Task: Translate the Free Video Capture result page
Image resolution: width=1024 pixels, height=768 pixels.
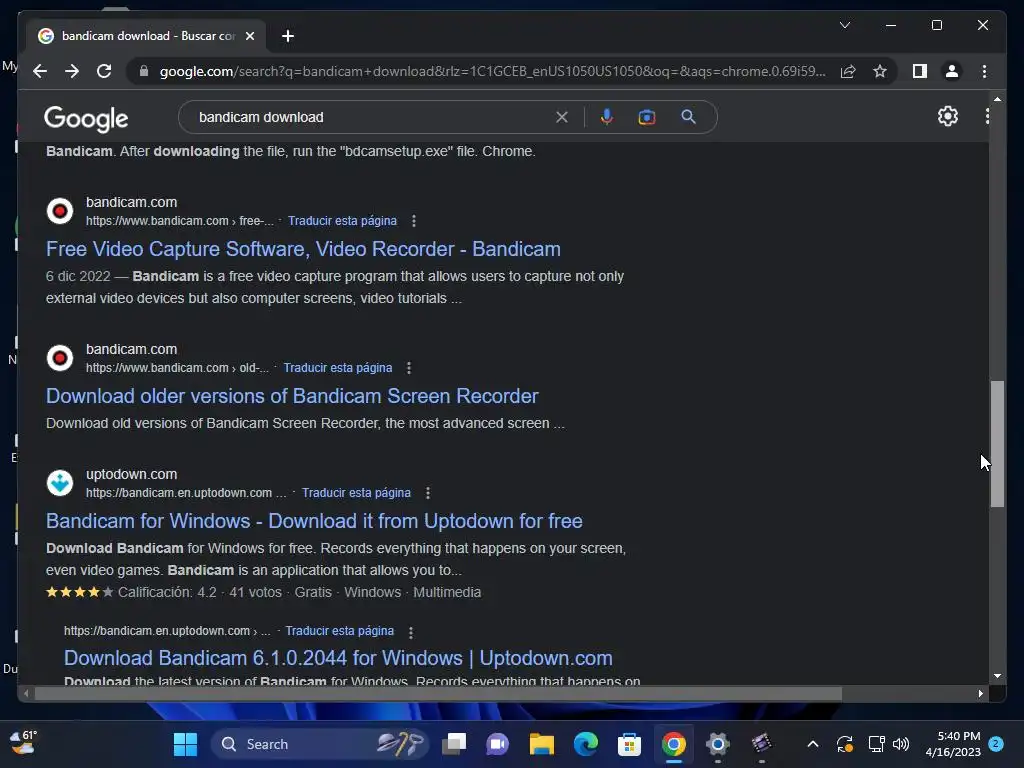Action: click(342, 221)
